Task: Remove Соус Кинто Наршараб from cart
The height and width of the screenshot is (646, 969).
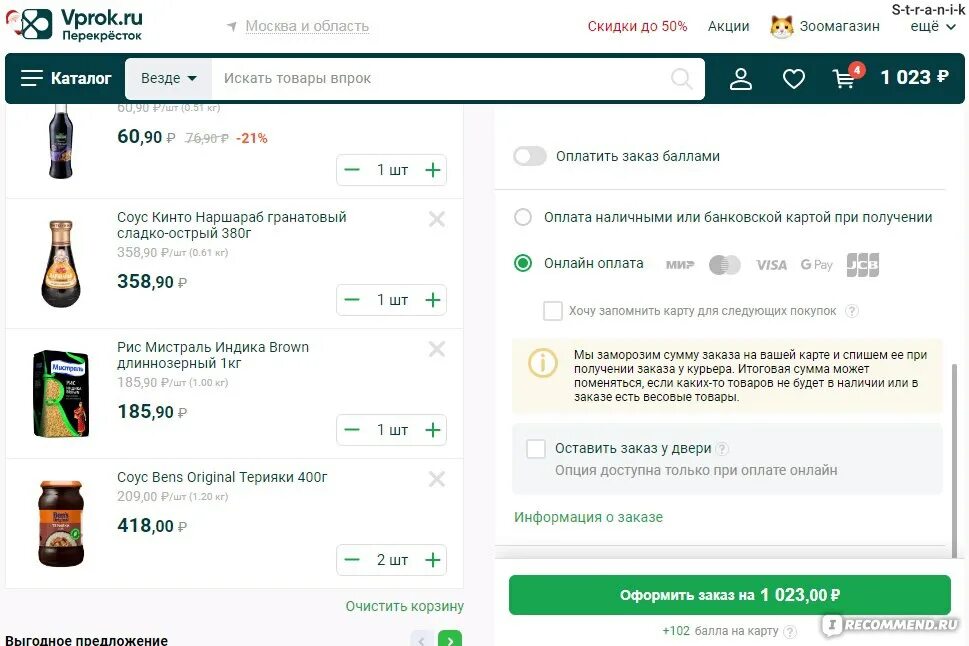Action: pyautogui.click(x=437, y=219)
